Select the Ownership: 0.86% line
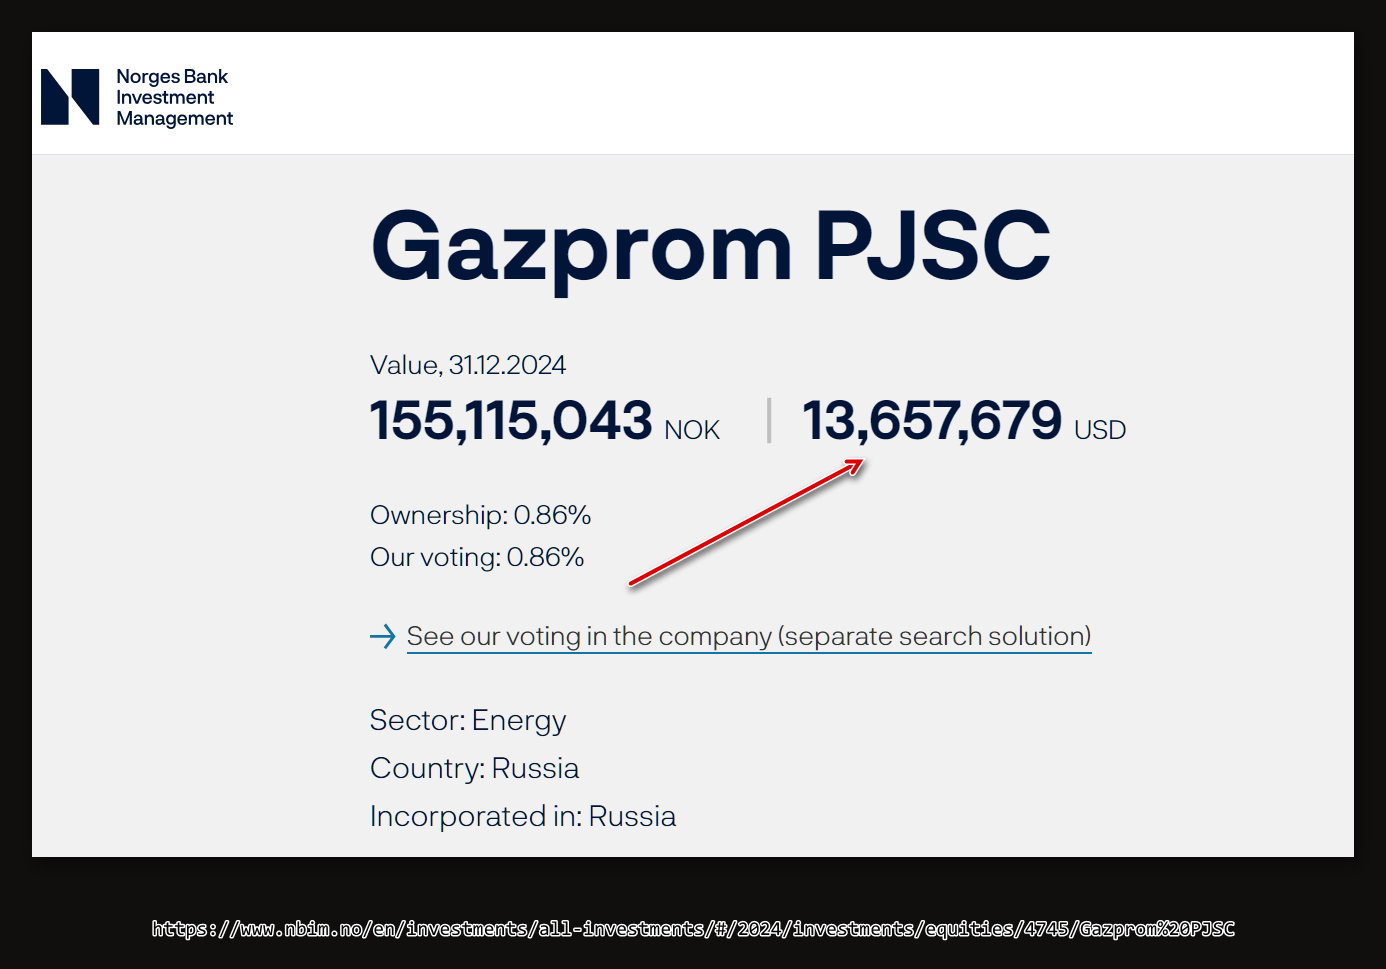Screen dimensions: 1386x969 (x=480, y=515)
